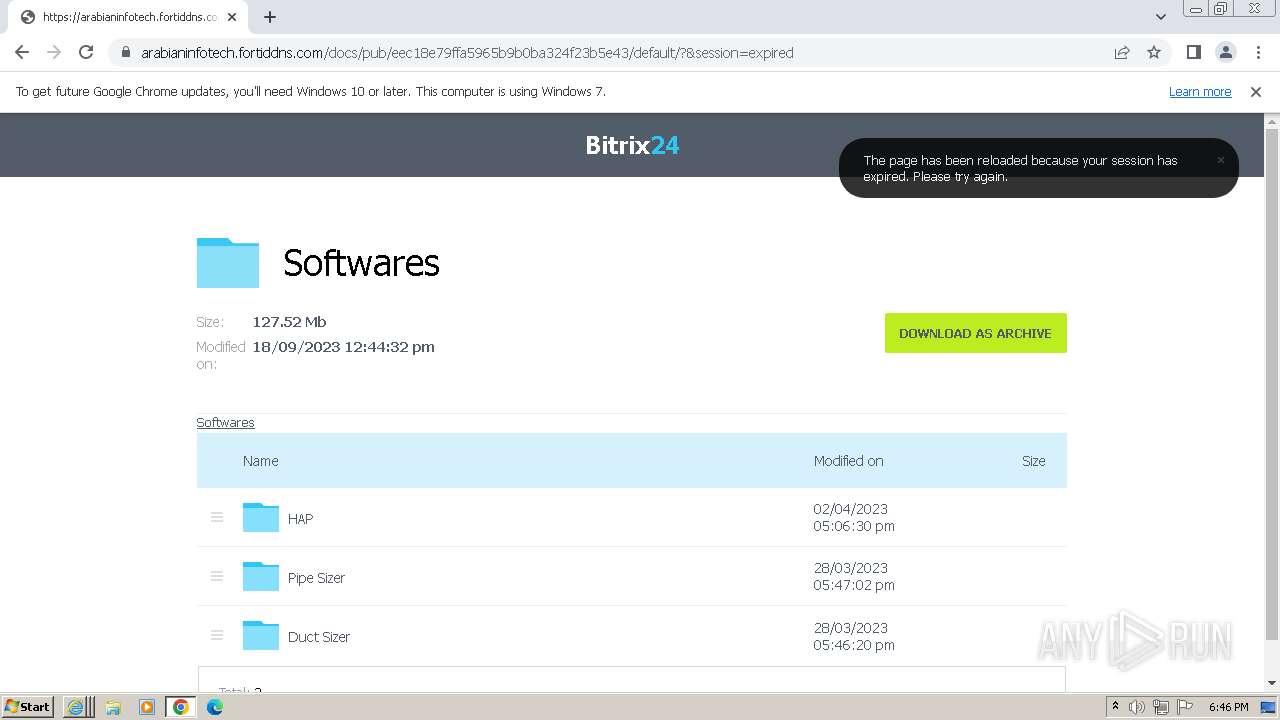Screen dimensions: 1280x720
Task: Click the 6:46 PM taskbar clock
Action: click(1228, 707)
